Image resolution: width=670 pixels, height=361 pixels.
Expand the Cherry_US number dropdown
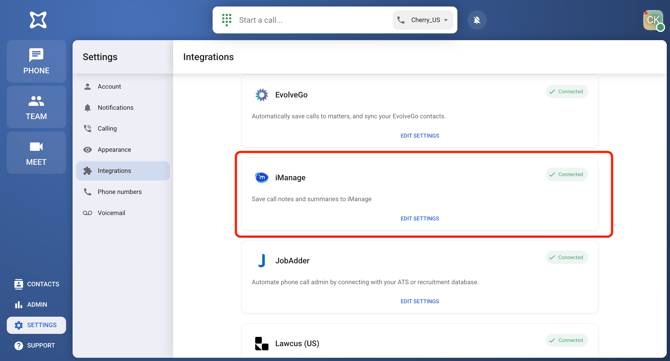423,20
